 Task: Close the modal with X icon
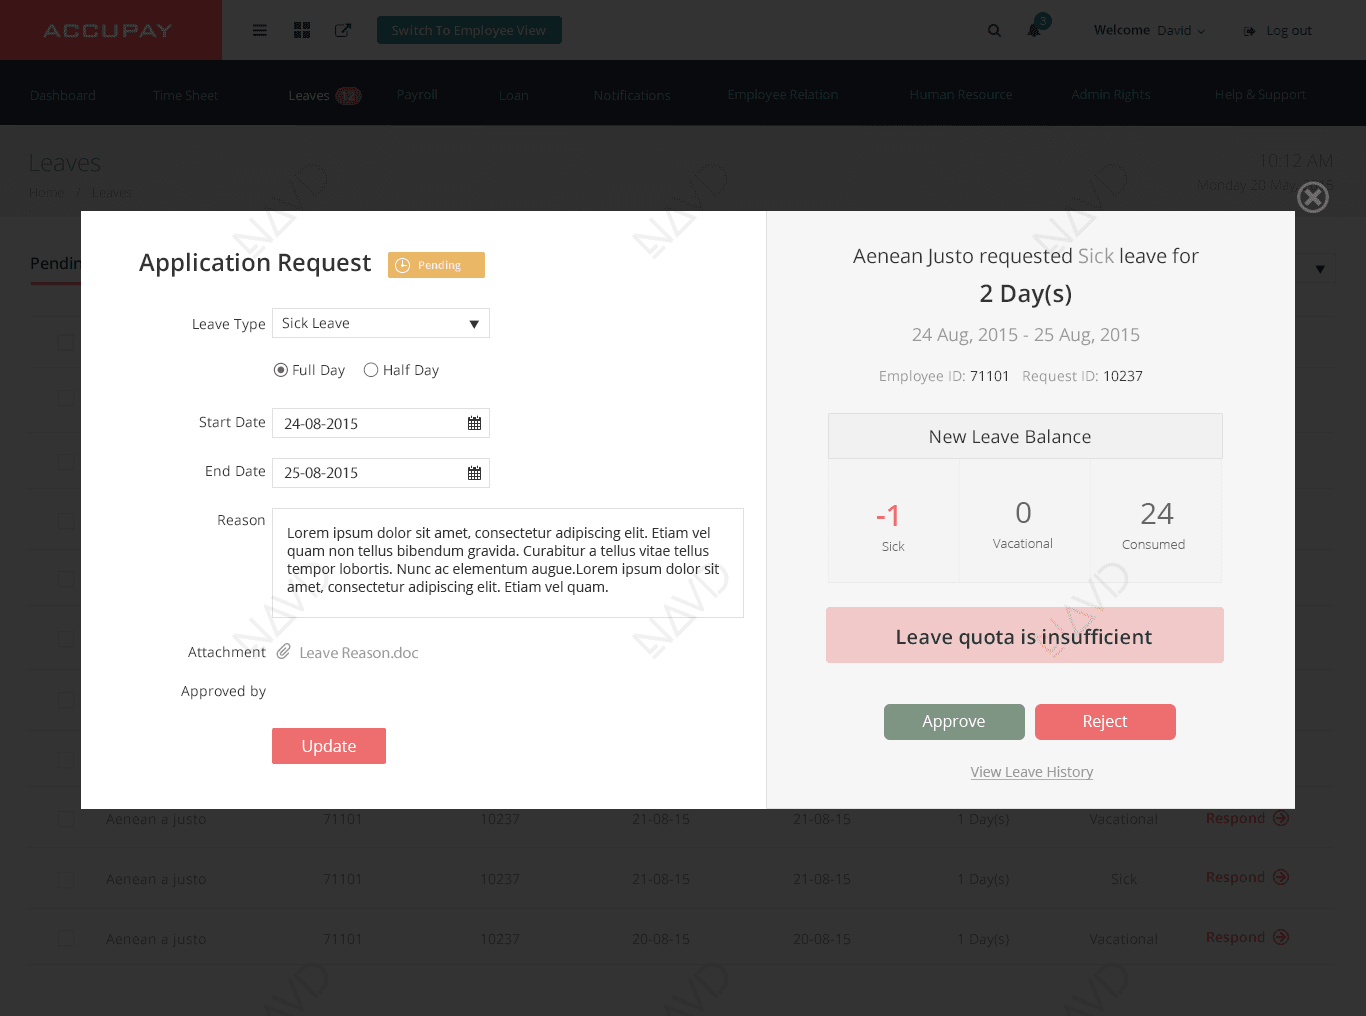pyautogui.click(x=1313, y=197)
